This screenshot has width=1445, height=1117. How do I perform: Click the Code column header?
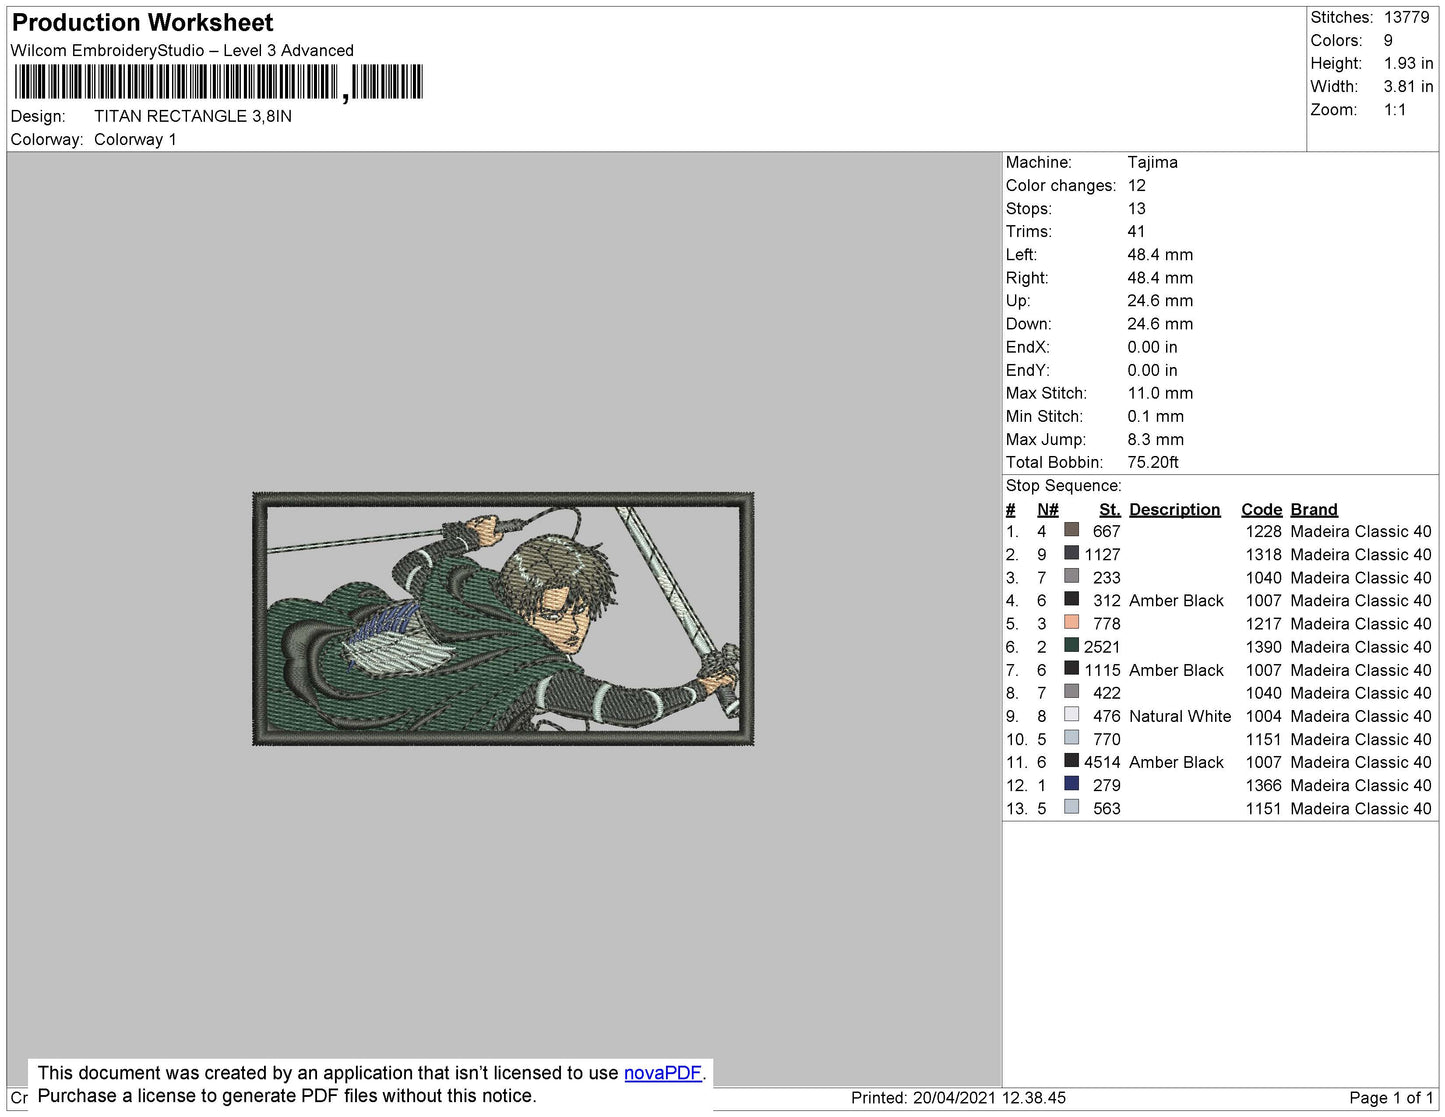pos(1261,509)
